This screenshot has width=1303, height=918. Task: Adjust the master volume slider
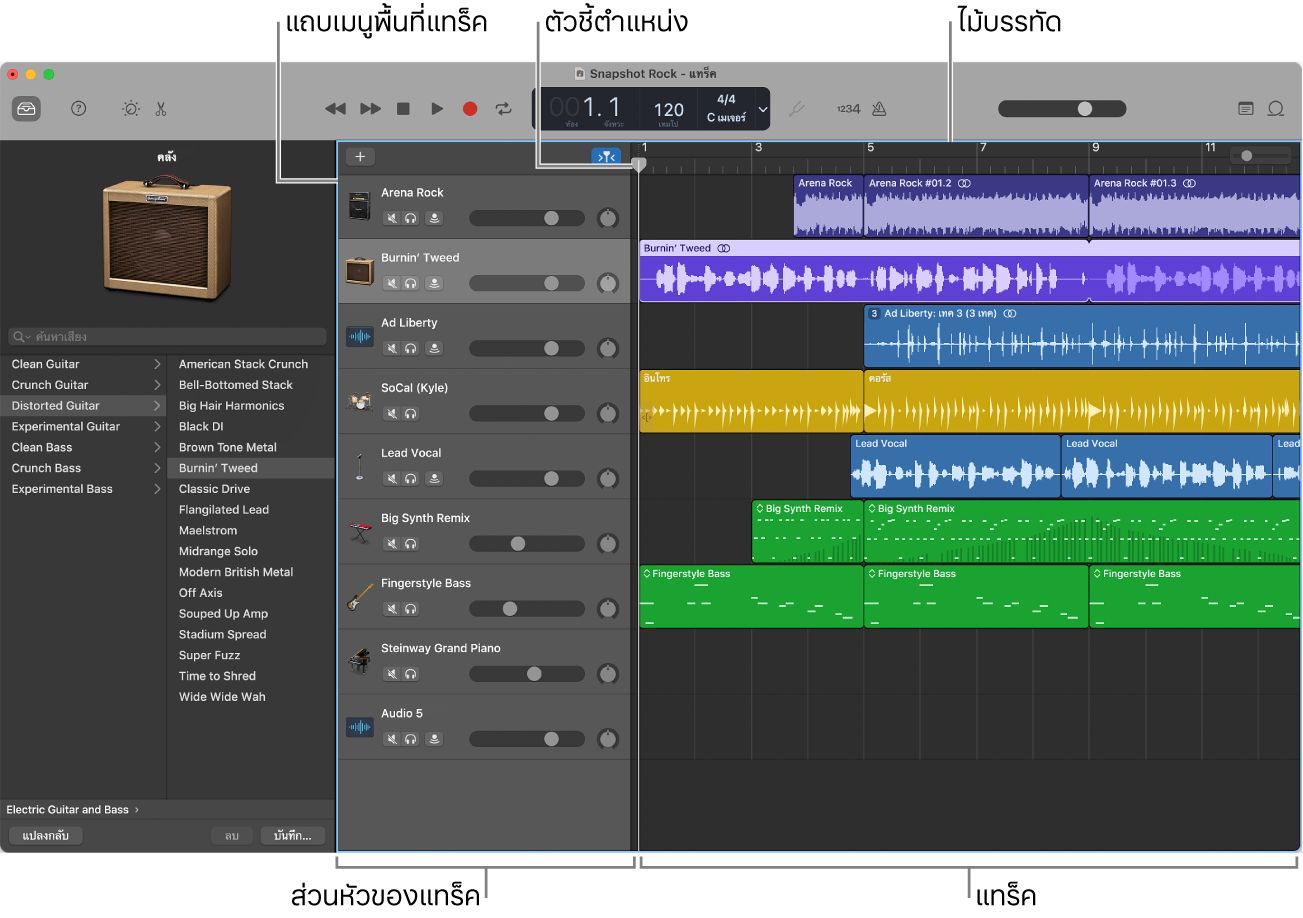coord(1084,109)
